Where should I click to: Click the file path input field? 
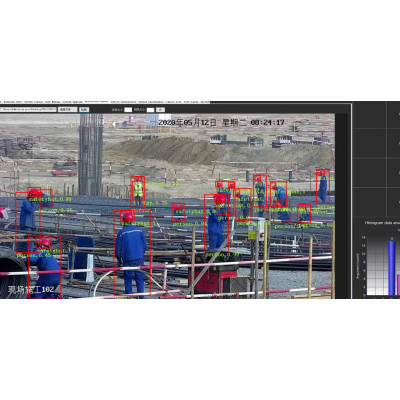point(28,109)
